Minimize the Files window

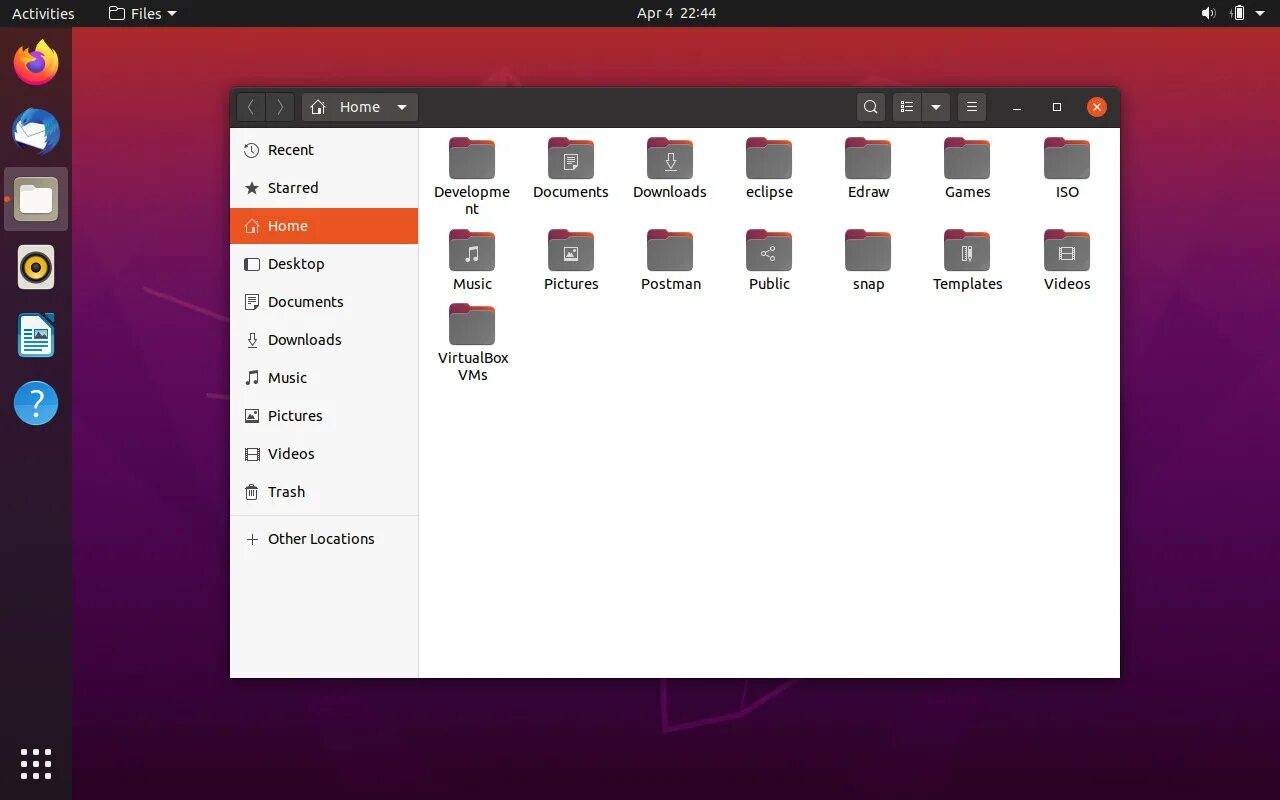click(1017, 107)
